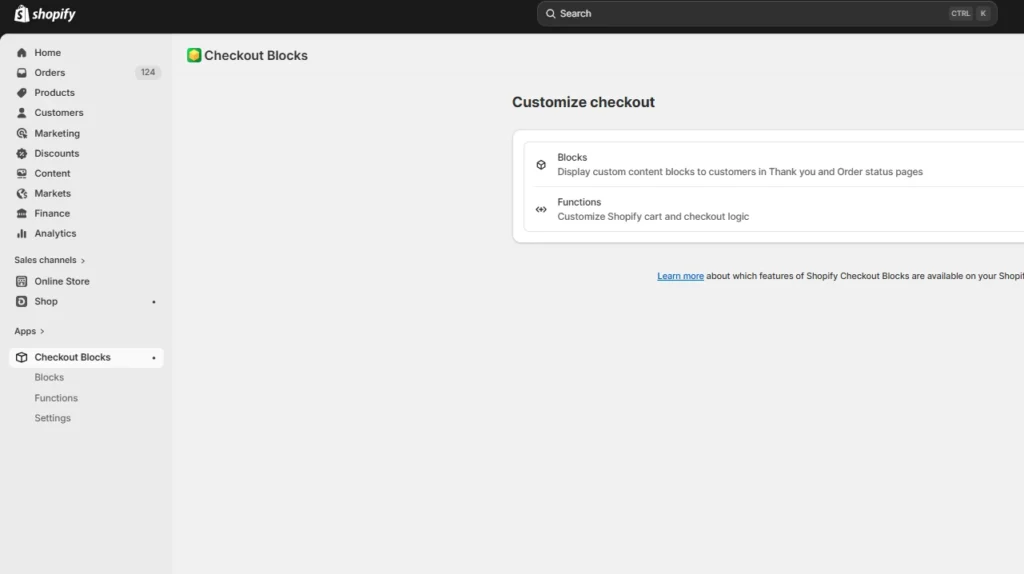
Task: Select Checkout Blocks app in sidebar
Action: (86, 357)
